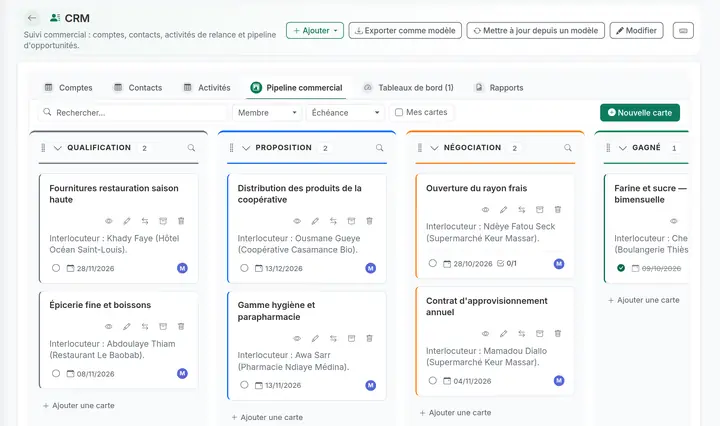This screenshot has height=426, width=720.
Task: Archive the Contrat d'approvisionnement annuel card
Action: point(540,334)
